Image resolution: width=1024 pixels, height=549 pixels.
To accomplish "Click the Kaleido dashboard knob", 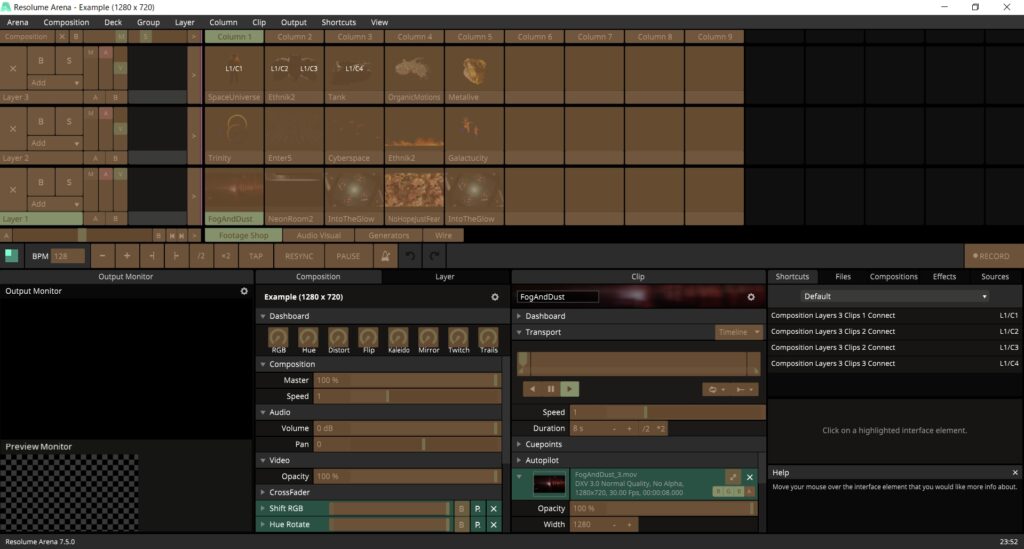I will pos(398,337).
